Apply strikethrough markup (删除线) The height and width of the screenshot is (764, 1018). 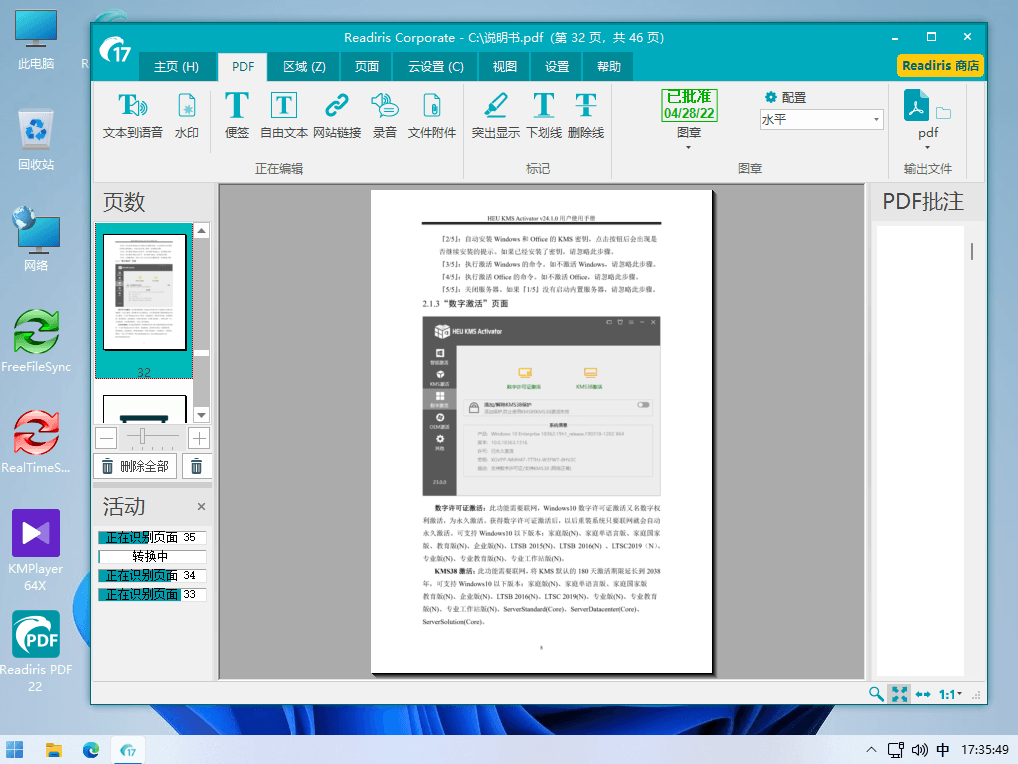[586, 115]
